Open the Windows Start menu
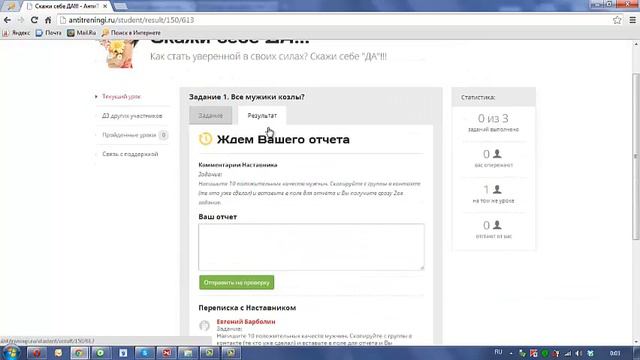This screenshot has height=360, width=640. point(10,353)
